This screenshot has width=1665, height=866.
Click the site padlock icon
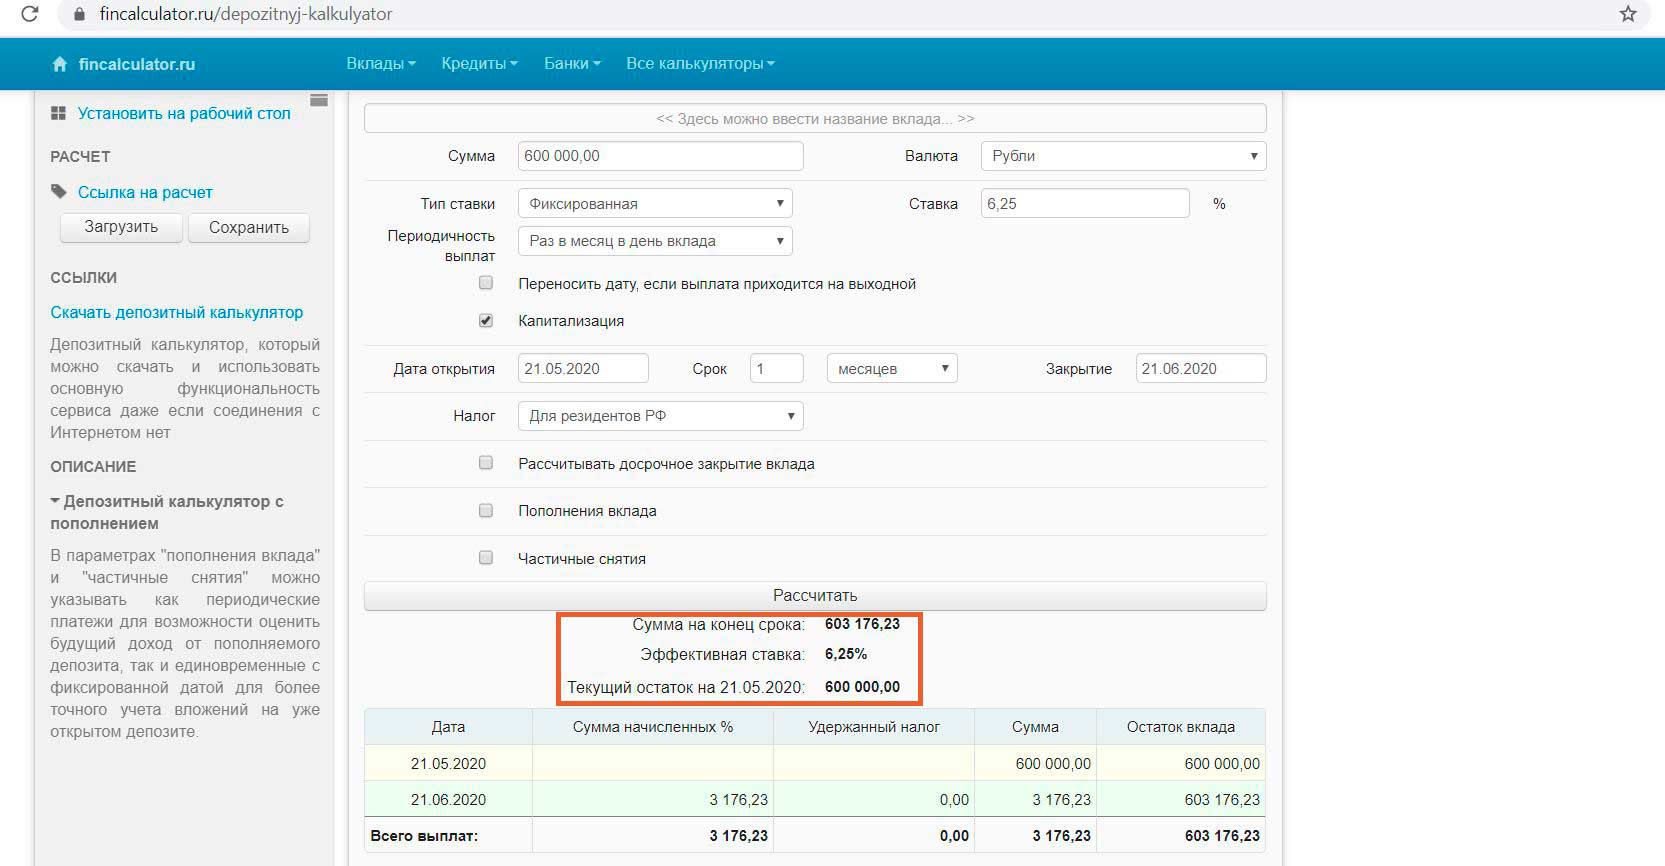(x=80, y=14)
